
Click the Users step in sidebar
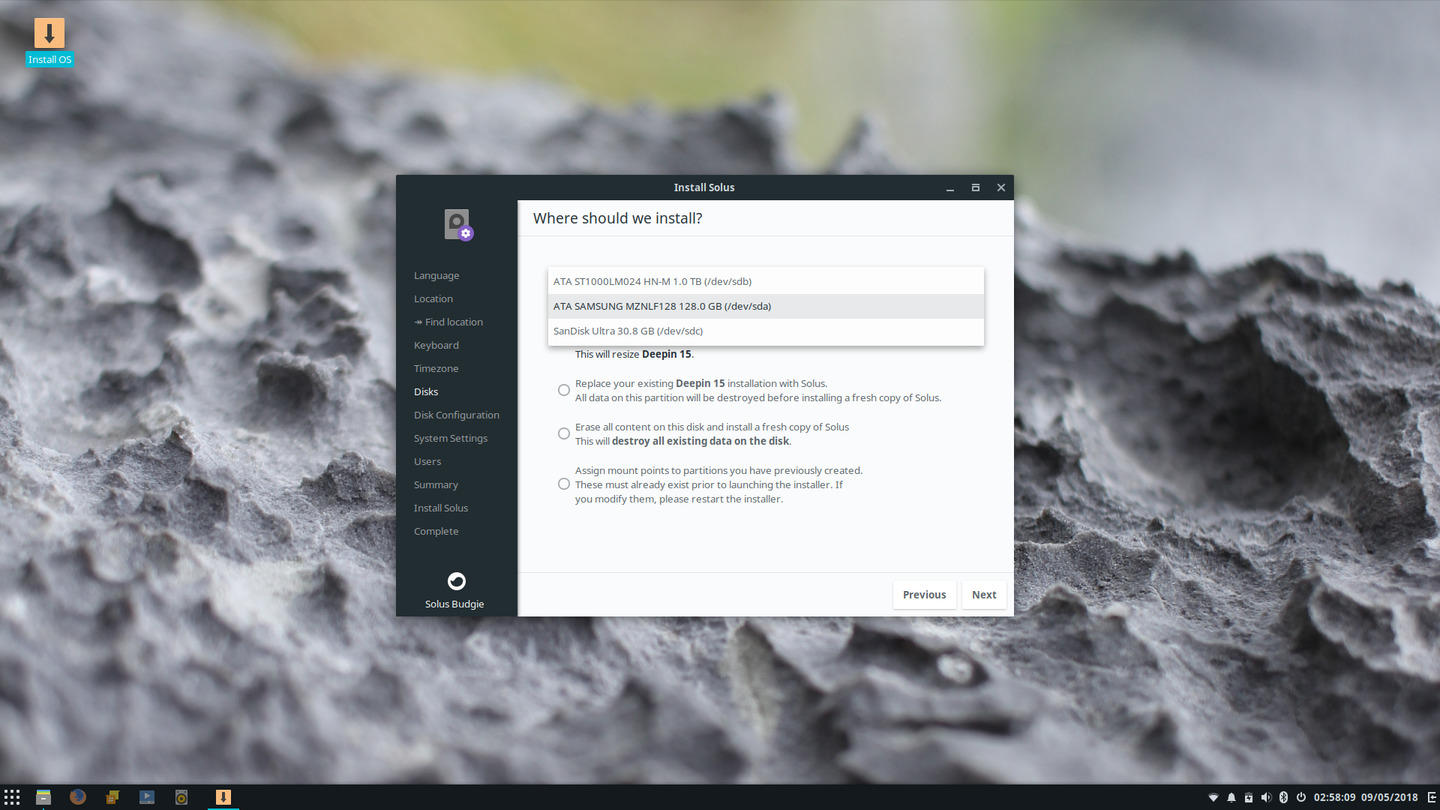click(x=428, y=462)
